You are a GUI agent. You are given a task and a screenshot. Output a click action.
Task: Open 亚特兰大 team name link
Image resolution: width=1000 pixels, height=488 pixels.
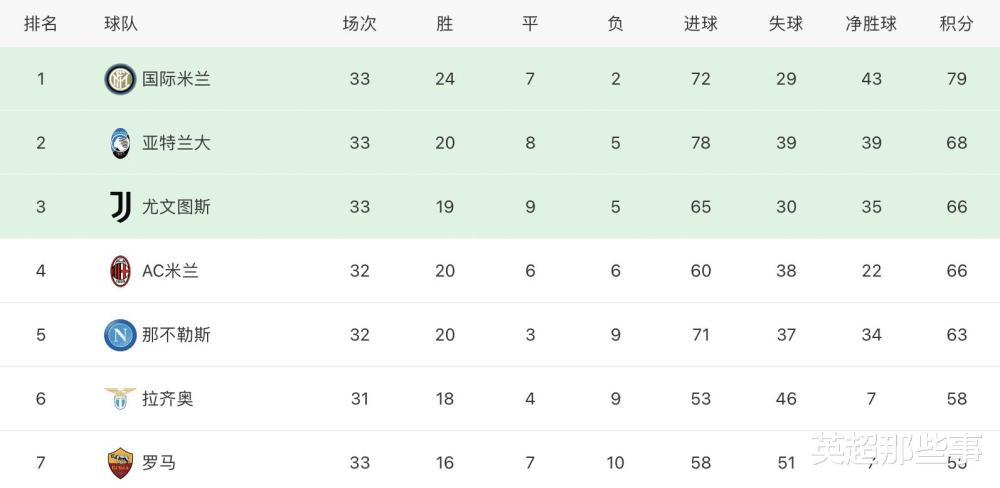coord(176,143)
